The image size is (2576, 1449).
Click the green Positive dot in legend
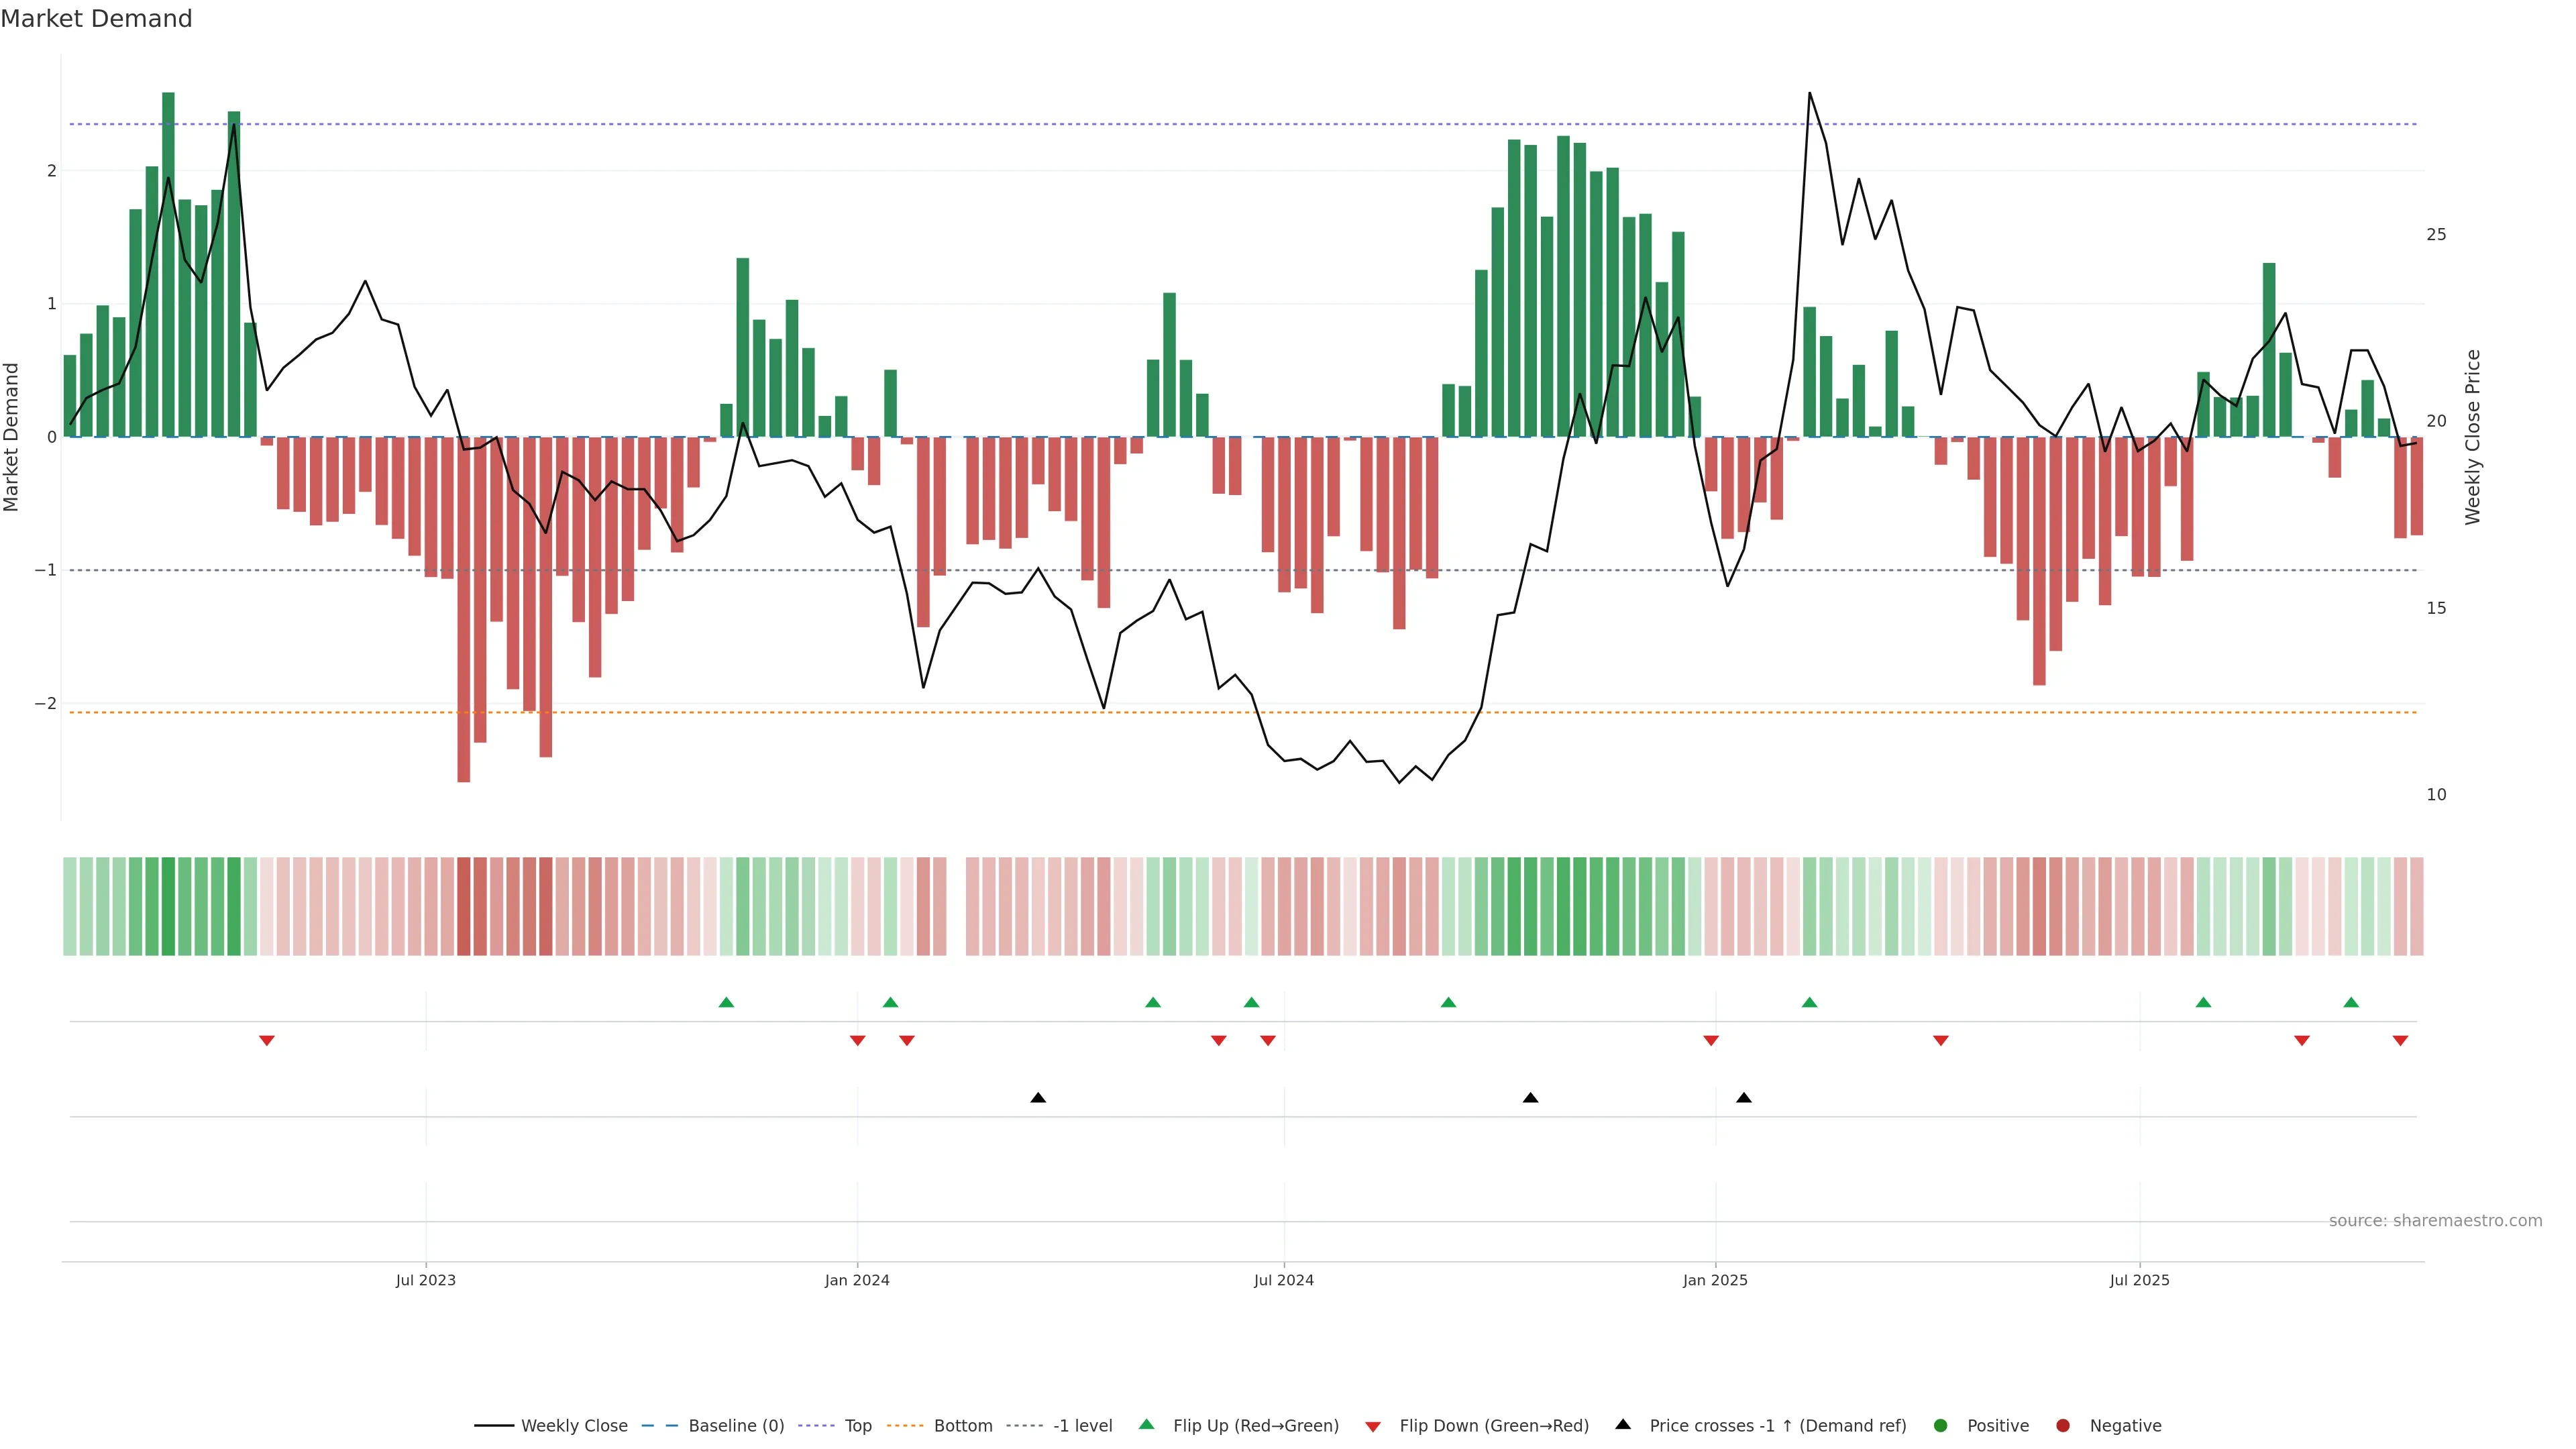1940,1426
